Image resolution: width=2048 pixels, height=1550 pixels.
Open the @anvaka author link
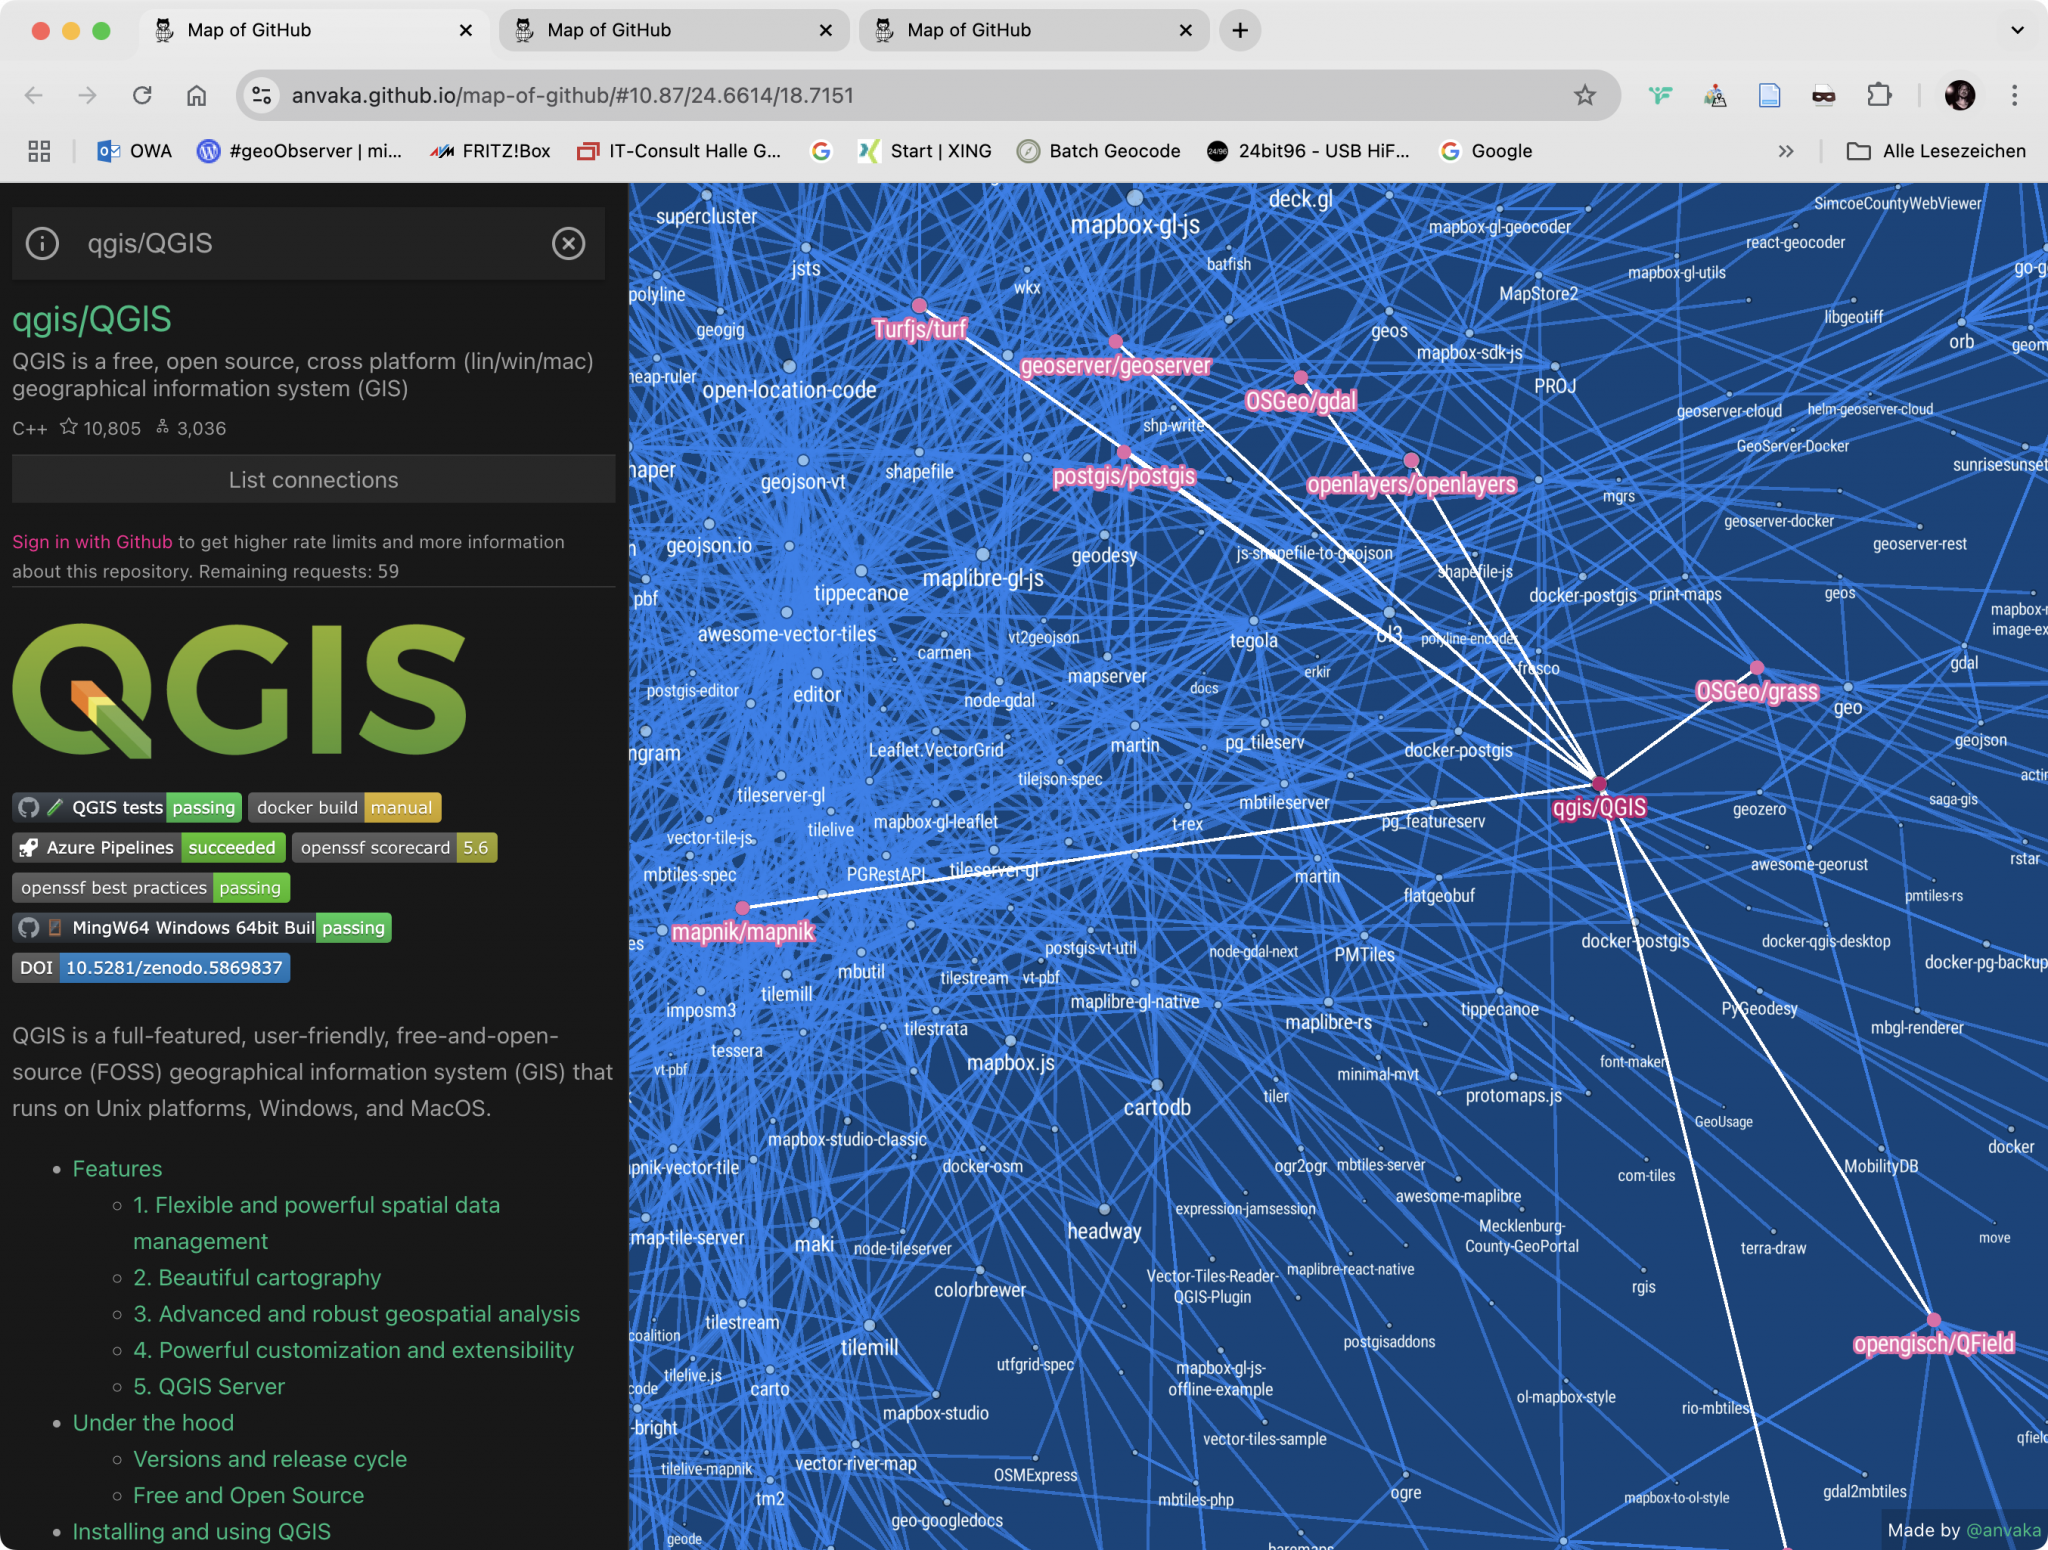[x=2002, y=1530]
